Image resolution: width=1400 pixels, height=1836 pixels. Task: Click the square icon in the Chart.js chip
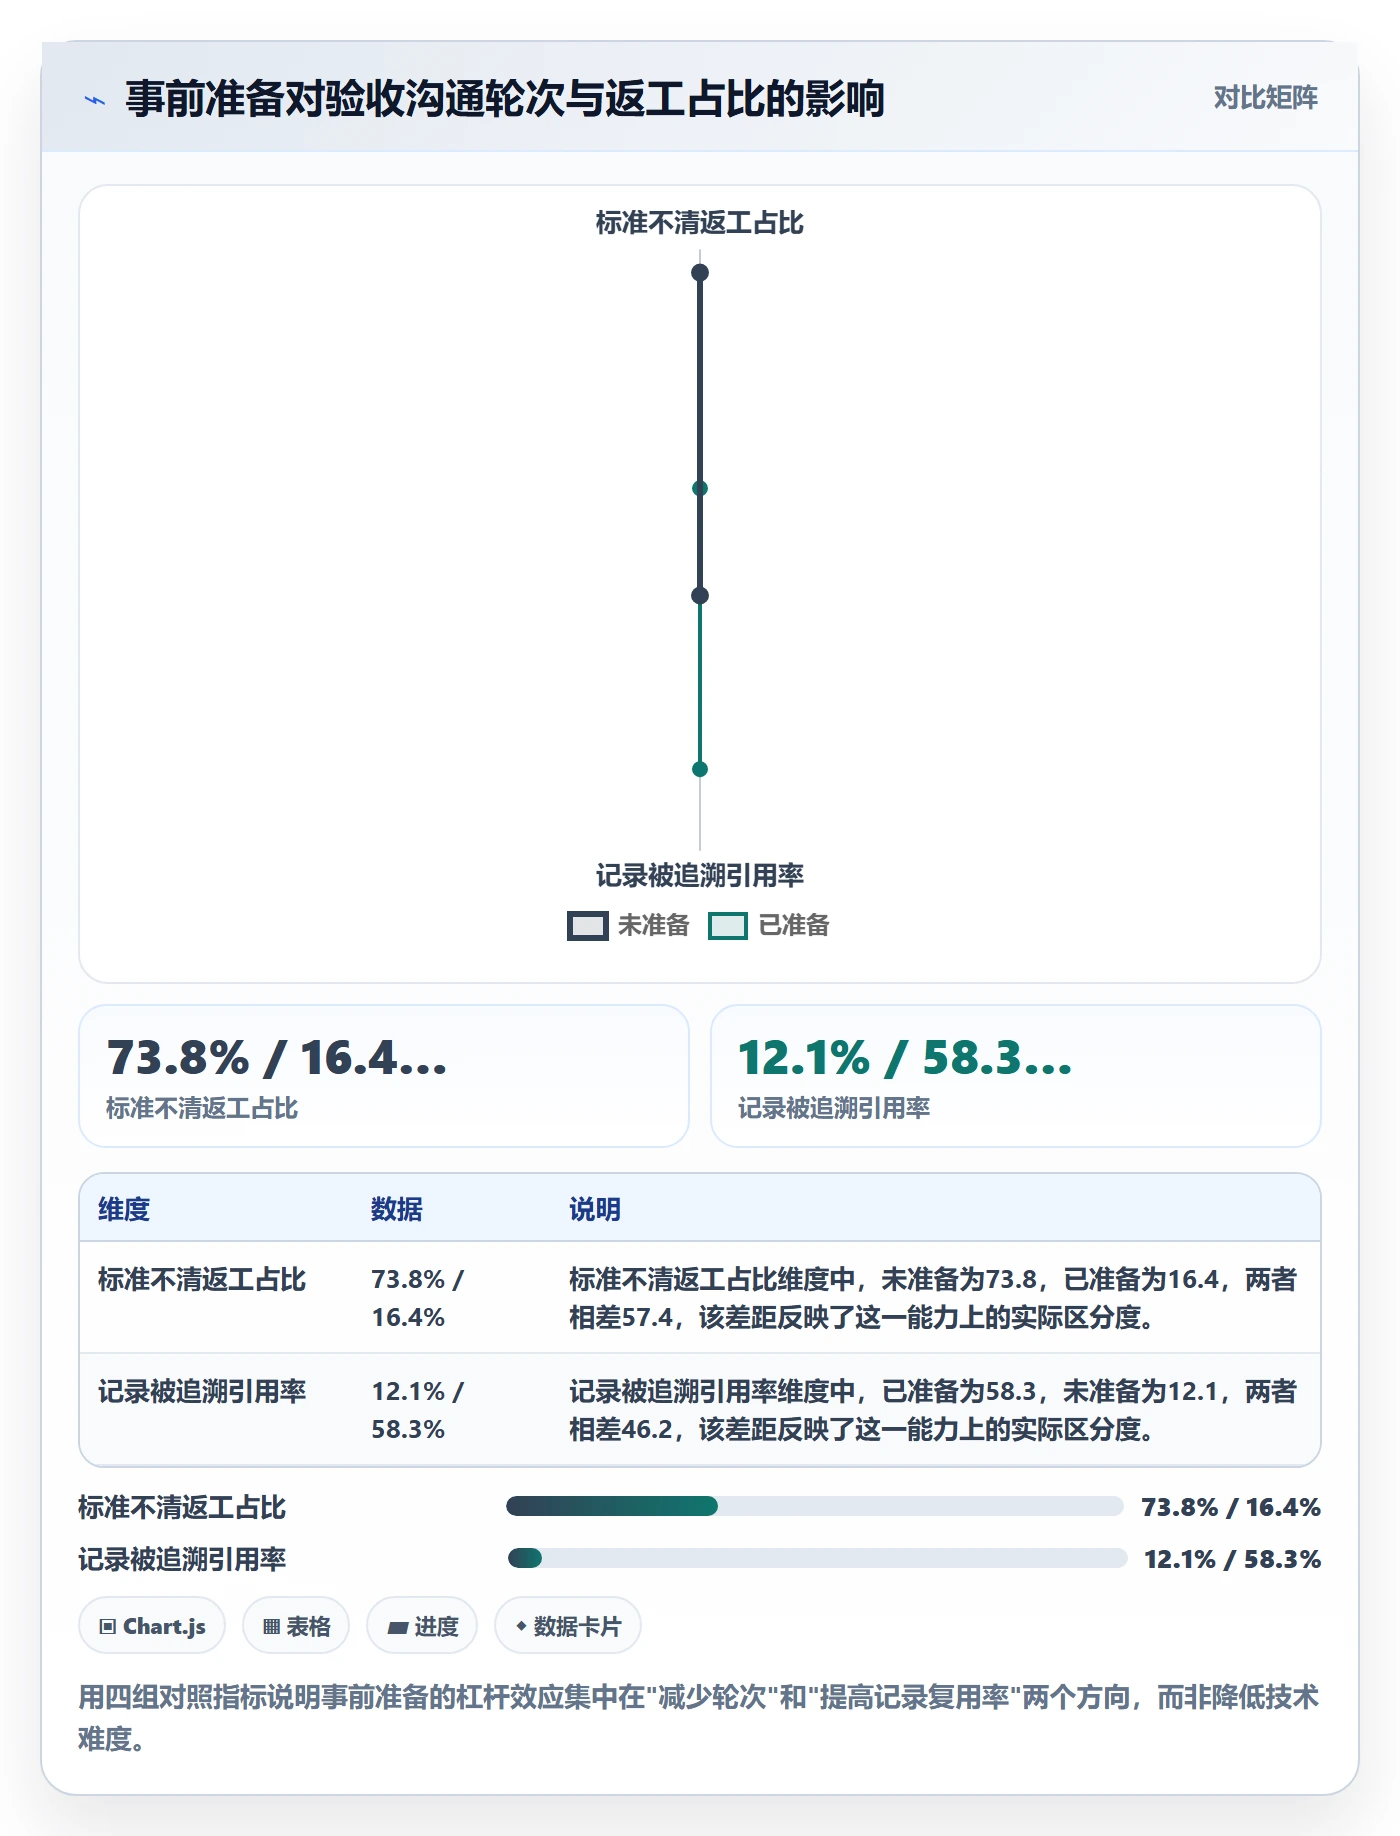pos(108,1627)
